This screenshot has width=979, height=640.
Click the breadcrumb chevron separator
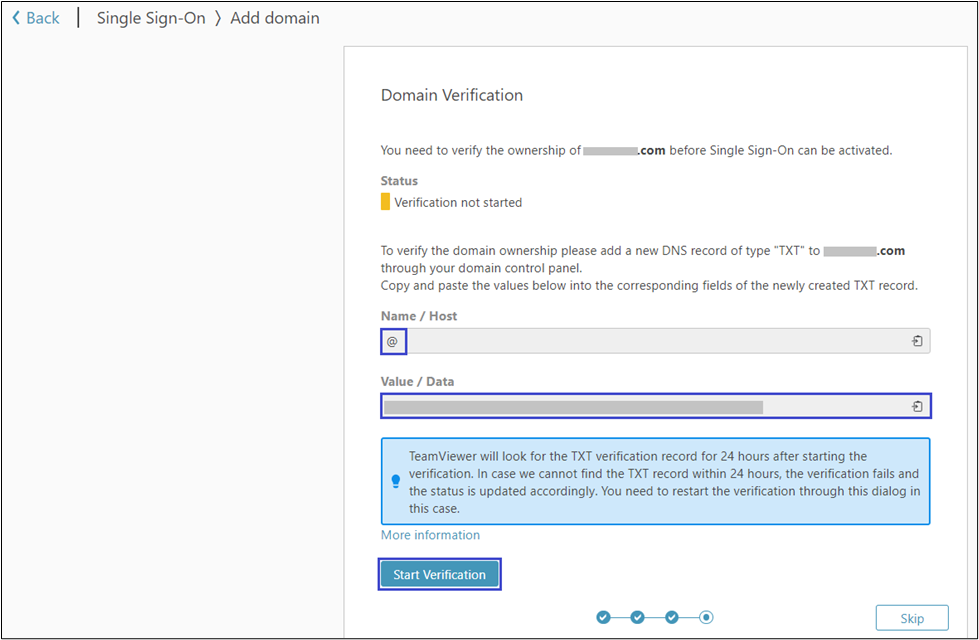click(218, 18)
